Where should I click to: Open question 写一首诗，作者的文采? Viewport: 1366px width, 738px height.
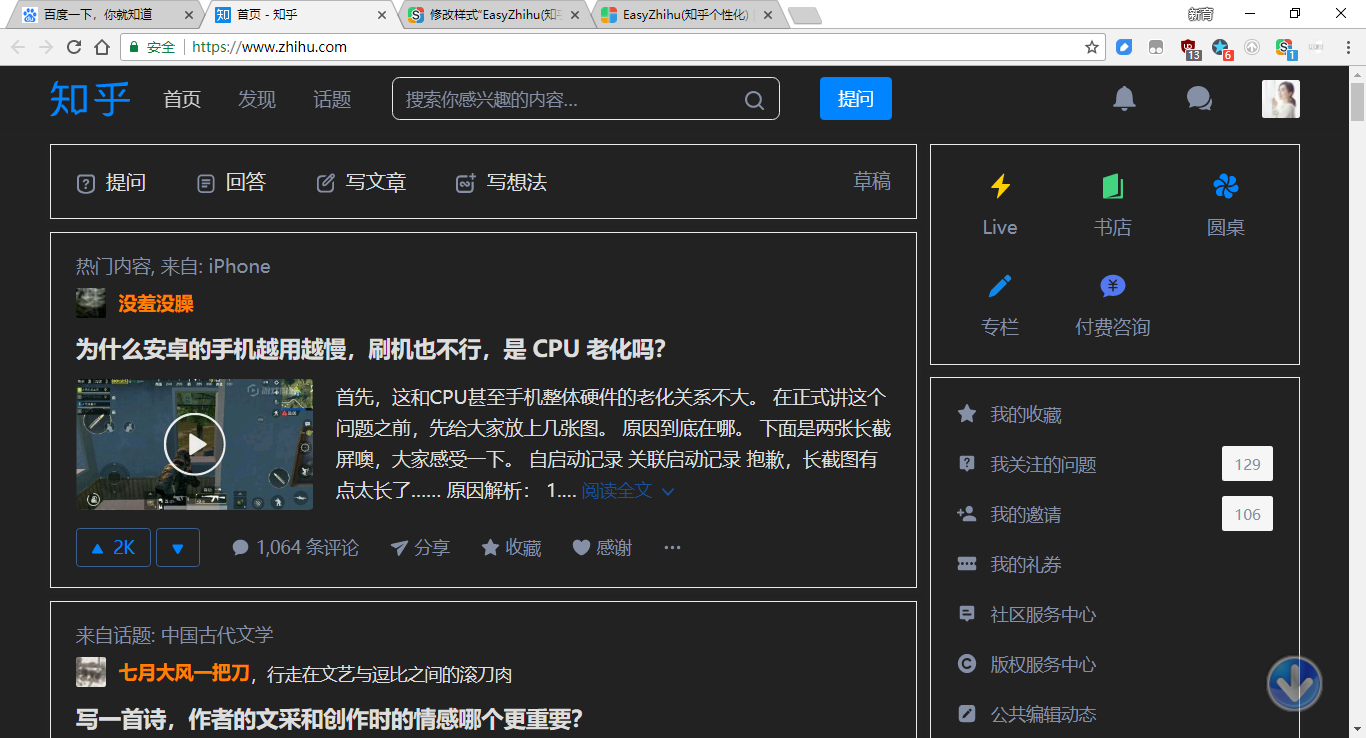[x=329, y=718]
